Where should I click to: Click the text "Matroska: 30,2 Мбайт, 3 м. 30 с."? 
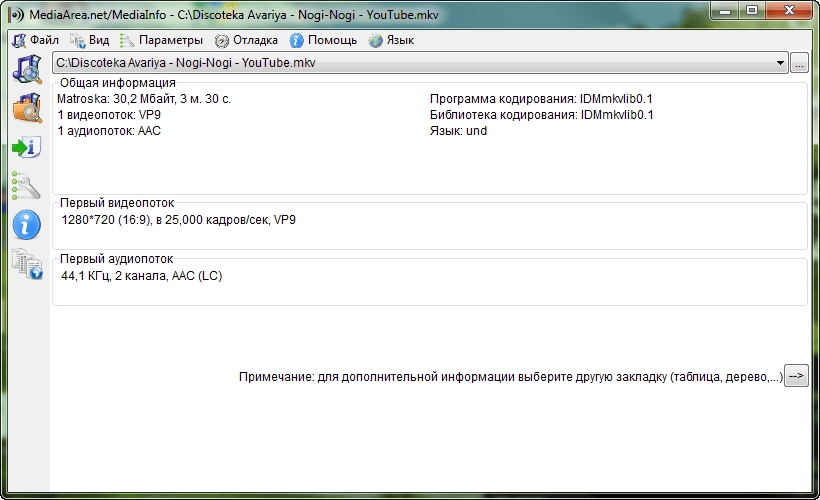click(x=144, y=99)
